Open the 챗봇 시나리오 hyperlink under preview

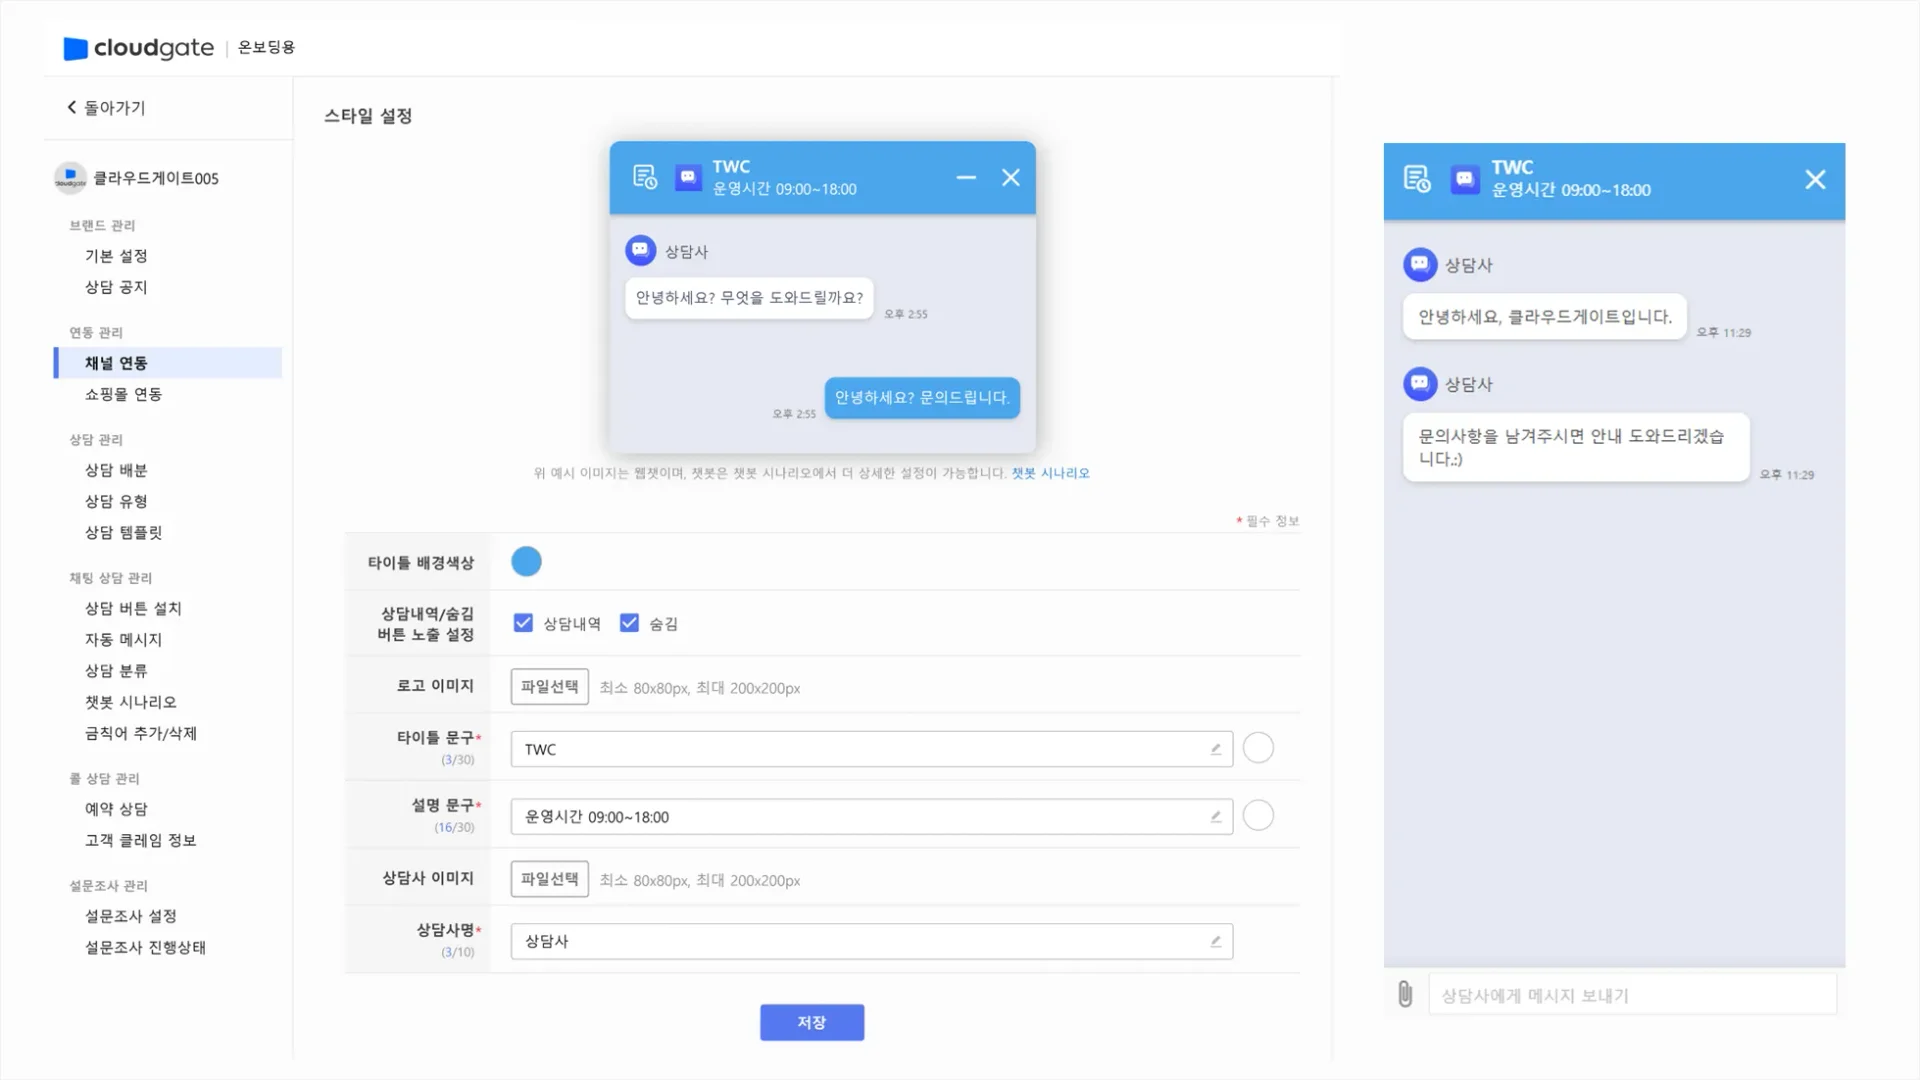1050,473
